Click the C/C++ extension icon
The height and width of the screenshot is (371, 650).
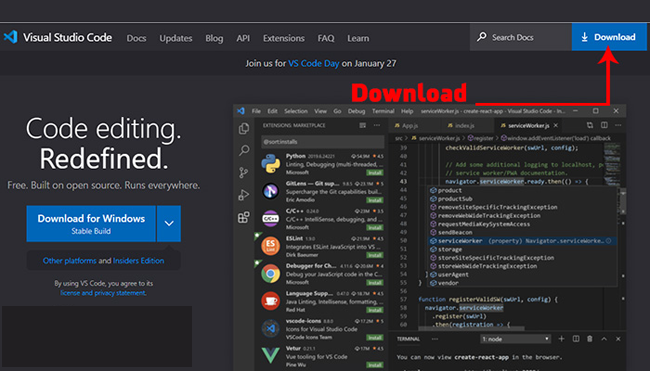coord(271,218)
